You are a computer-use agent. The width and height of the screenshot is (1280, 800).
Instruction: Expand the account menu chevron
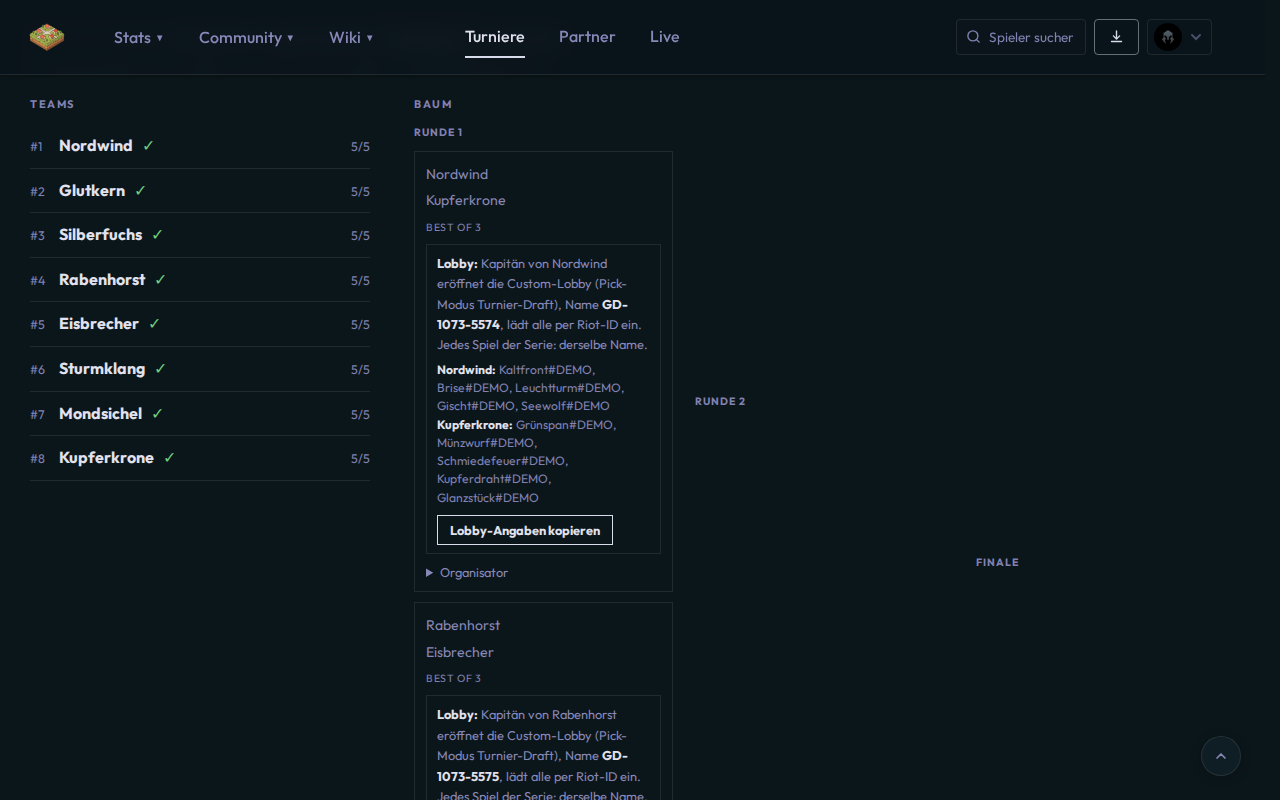(1196, 37)
